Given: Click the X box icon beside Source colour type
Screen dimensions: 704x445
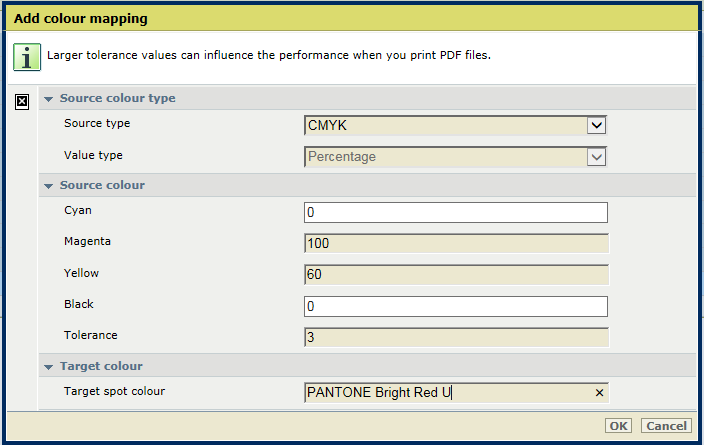Looking at the screenshot, I should pos(22,101).
